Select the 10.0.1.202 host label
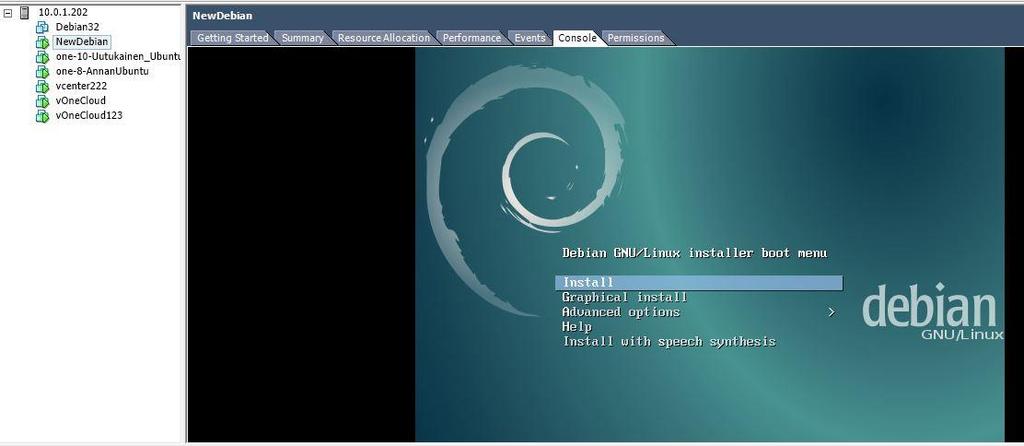This screenshot has height=446, width=1024. point(63,12)
